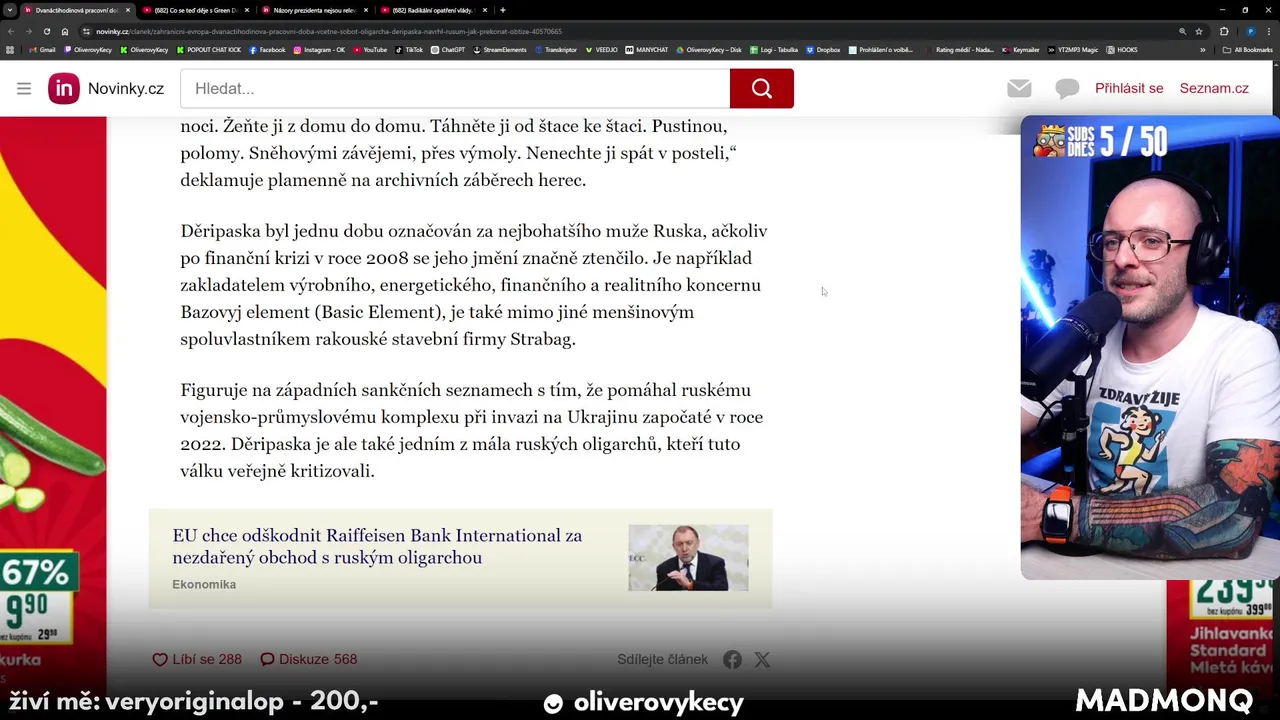1280x720 pixels.
Task: Click the Ekonomika category label
Action: [x=204, y=584]
